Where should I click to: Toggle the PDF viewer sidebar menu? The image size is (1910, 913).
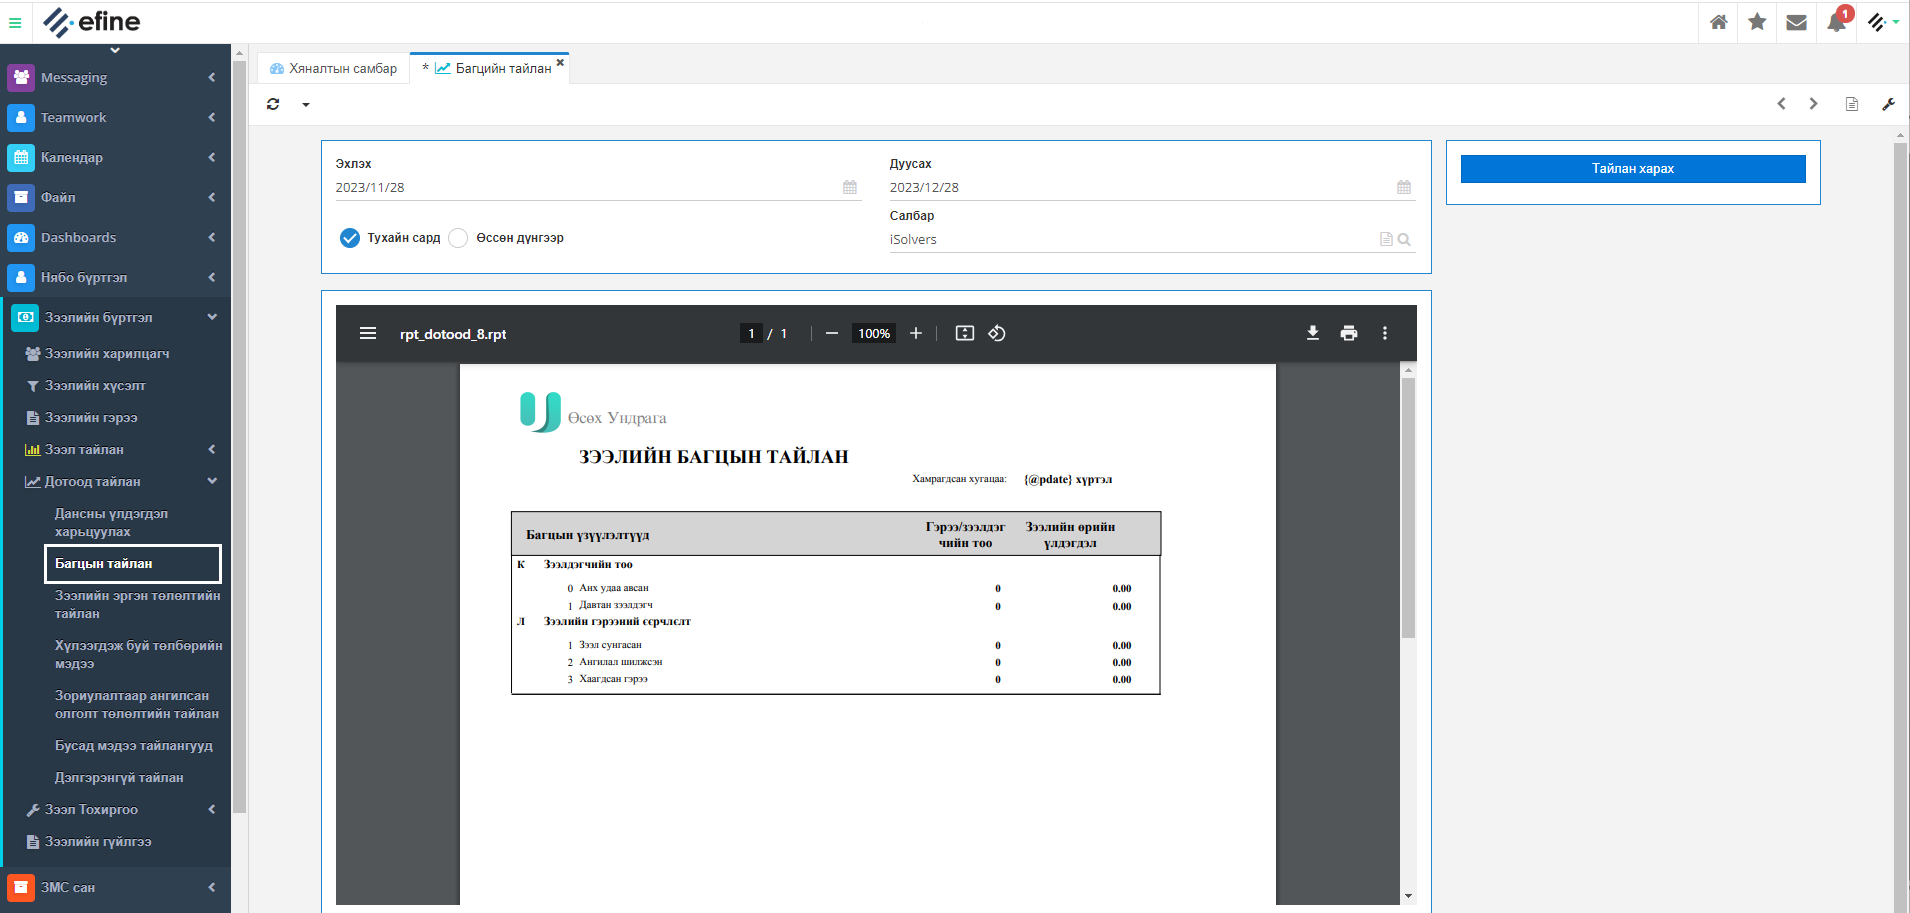tap(368, 333)
